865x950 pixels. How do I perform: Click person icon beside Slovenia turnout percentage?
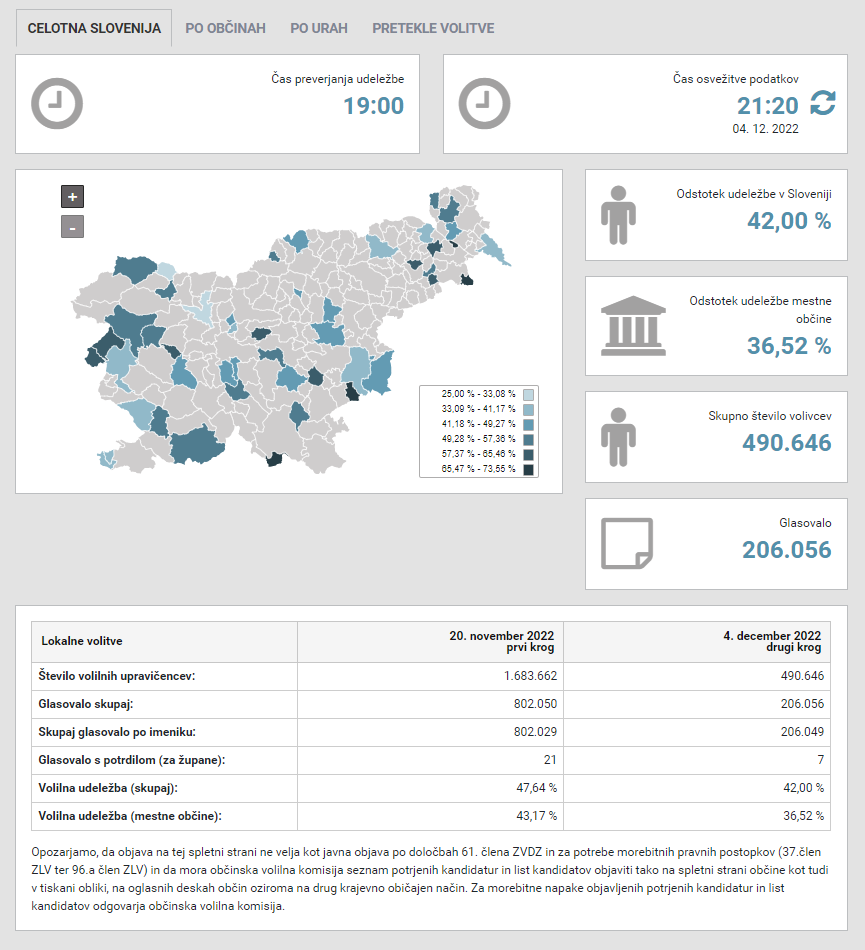tap(618, 215)
